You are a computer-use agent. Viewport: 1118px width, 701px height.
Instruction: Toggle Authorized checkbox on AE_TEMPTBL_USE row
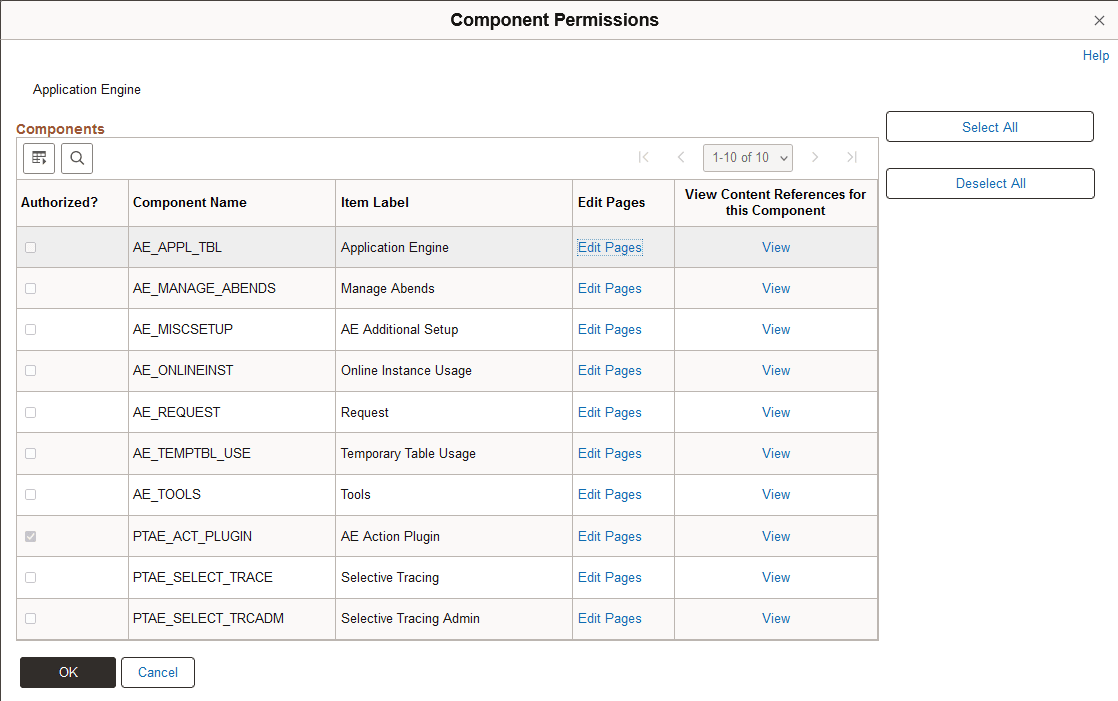click(30, 453)
